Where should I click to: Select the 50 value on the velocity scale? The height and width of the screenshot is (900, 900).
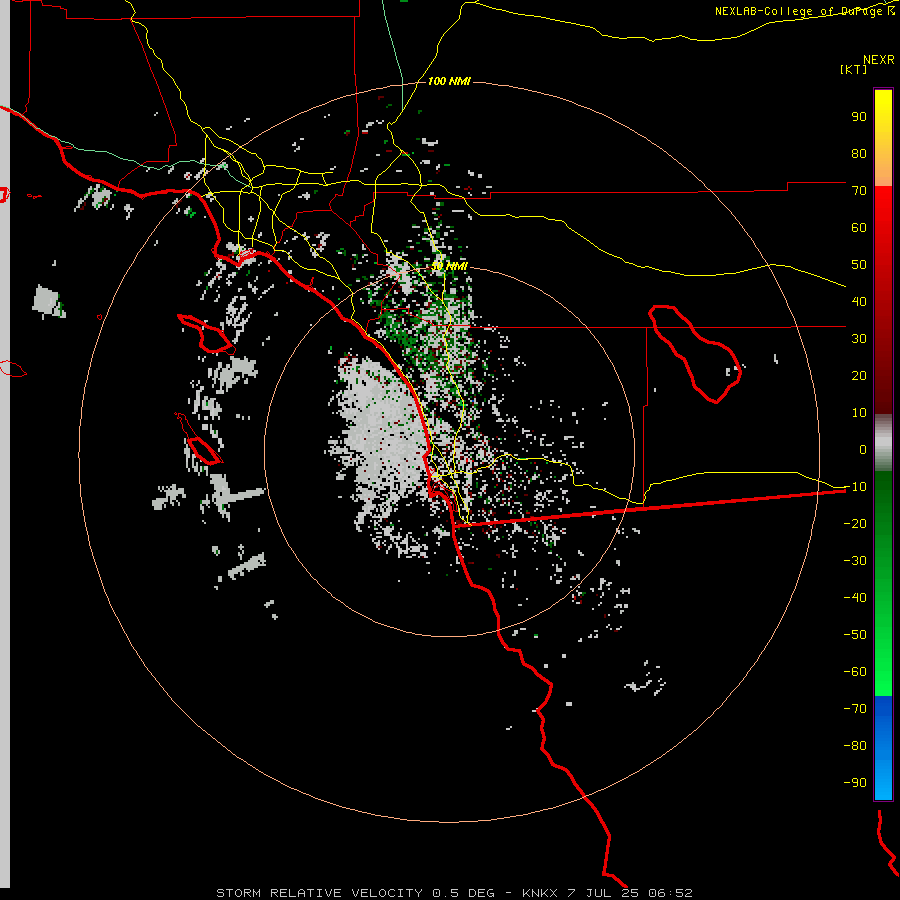tap(859, 265)
